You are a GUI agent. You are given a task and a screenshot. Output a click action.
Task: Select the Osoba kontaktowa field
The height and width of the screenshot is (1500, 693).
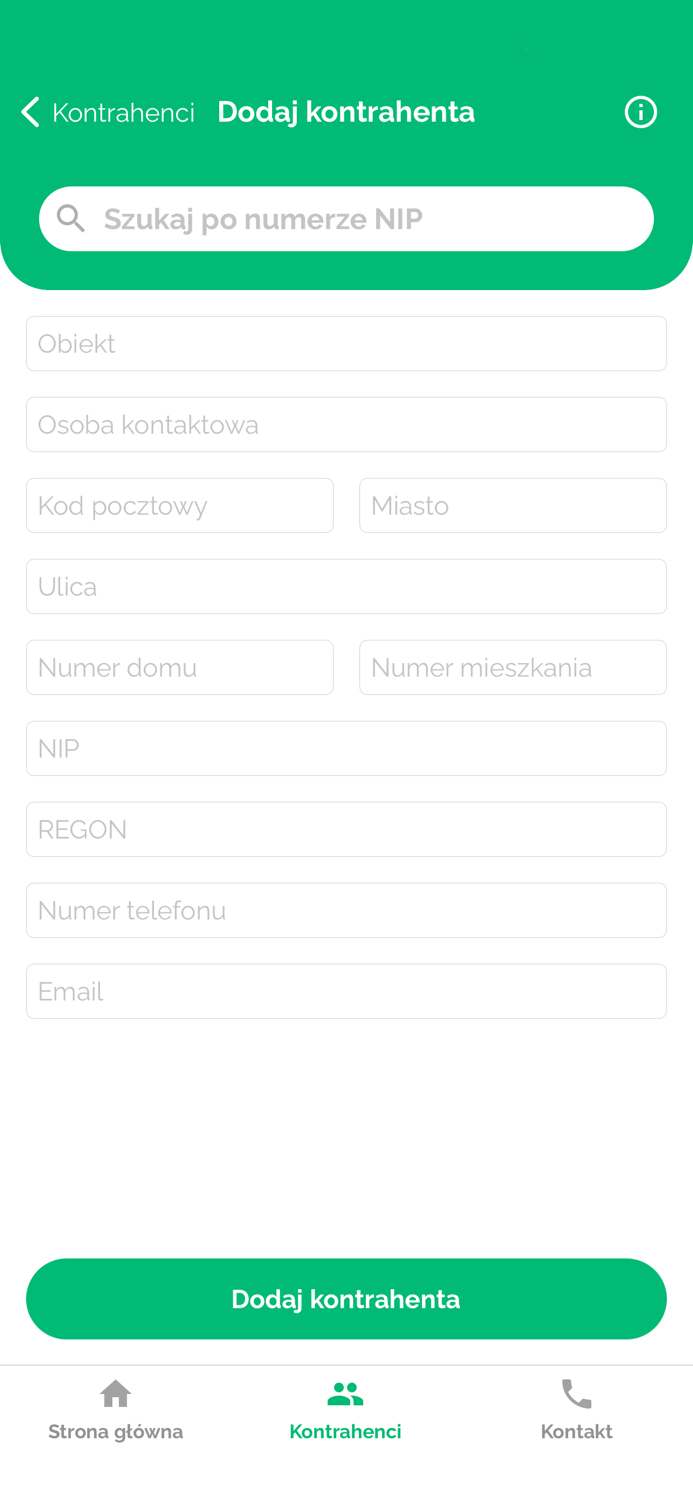347,424
